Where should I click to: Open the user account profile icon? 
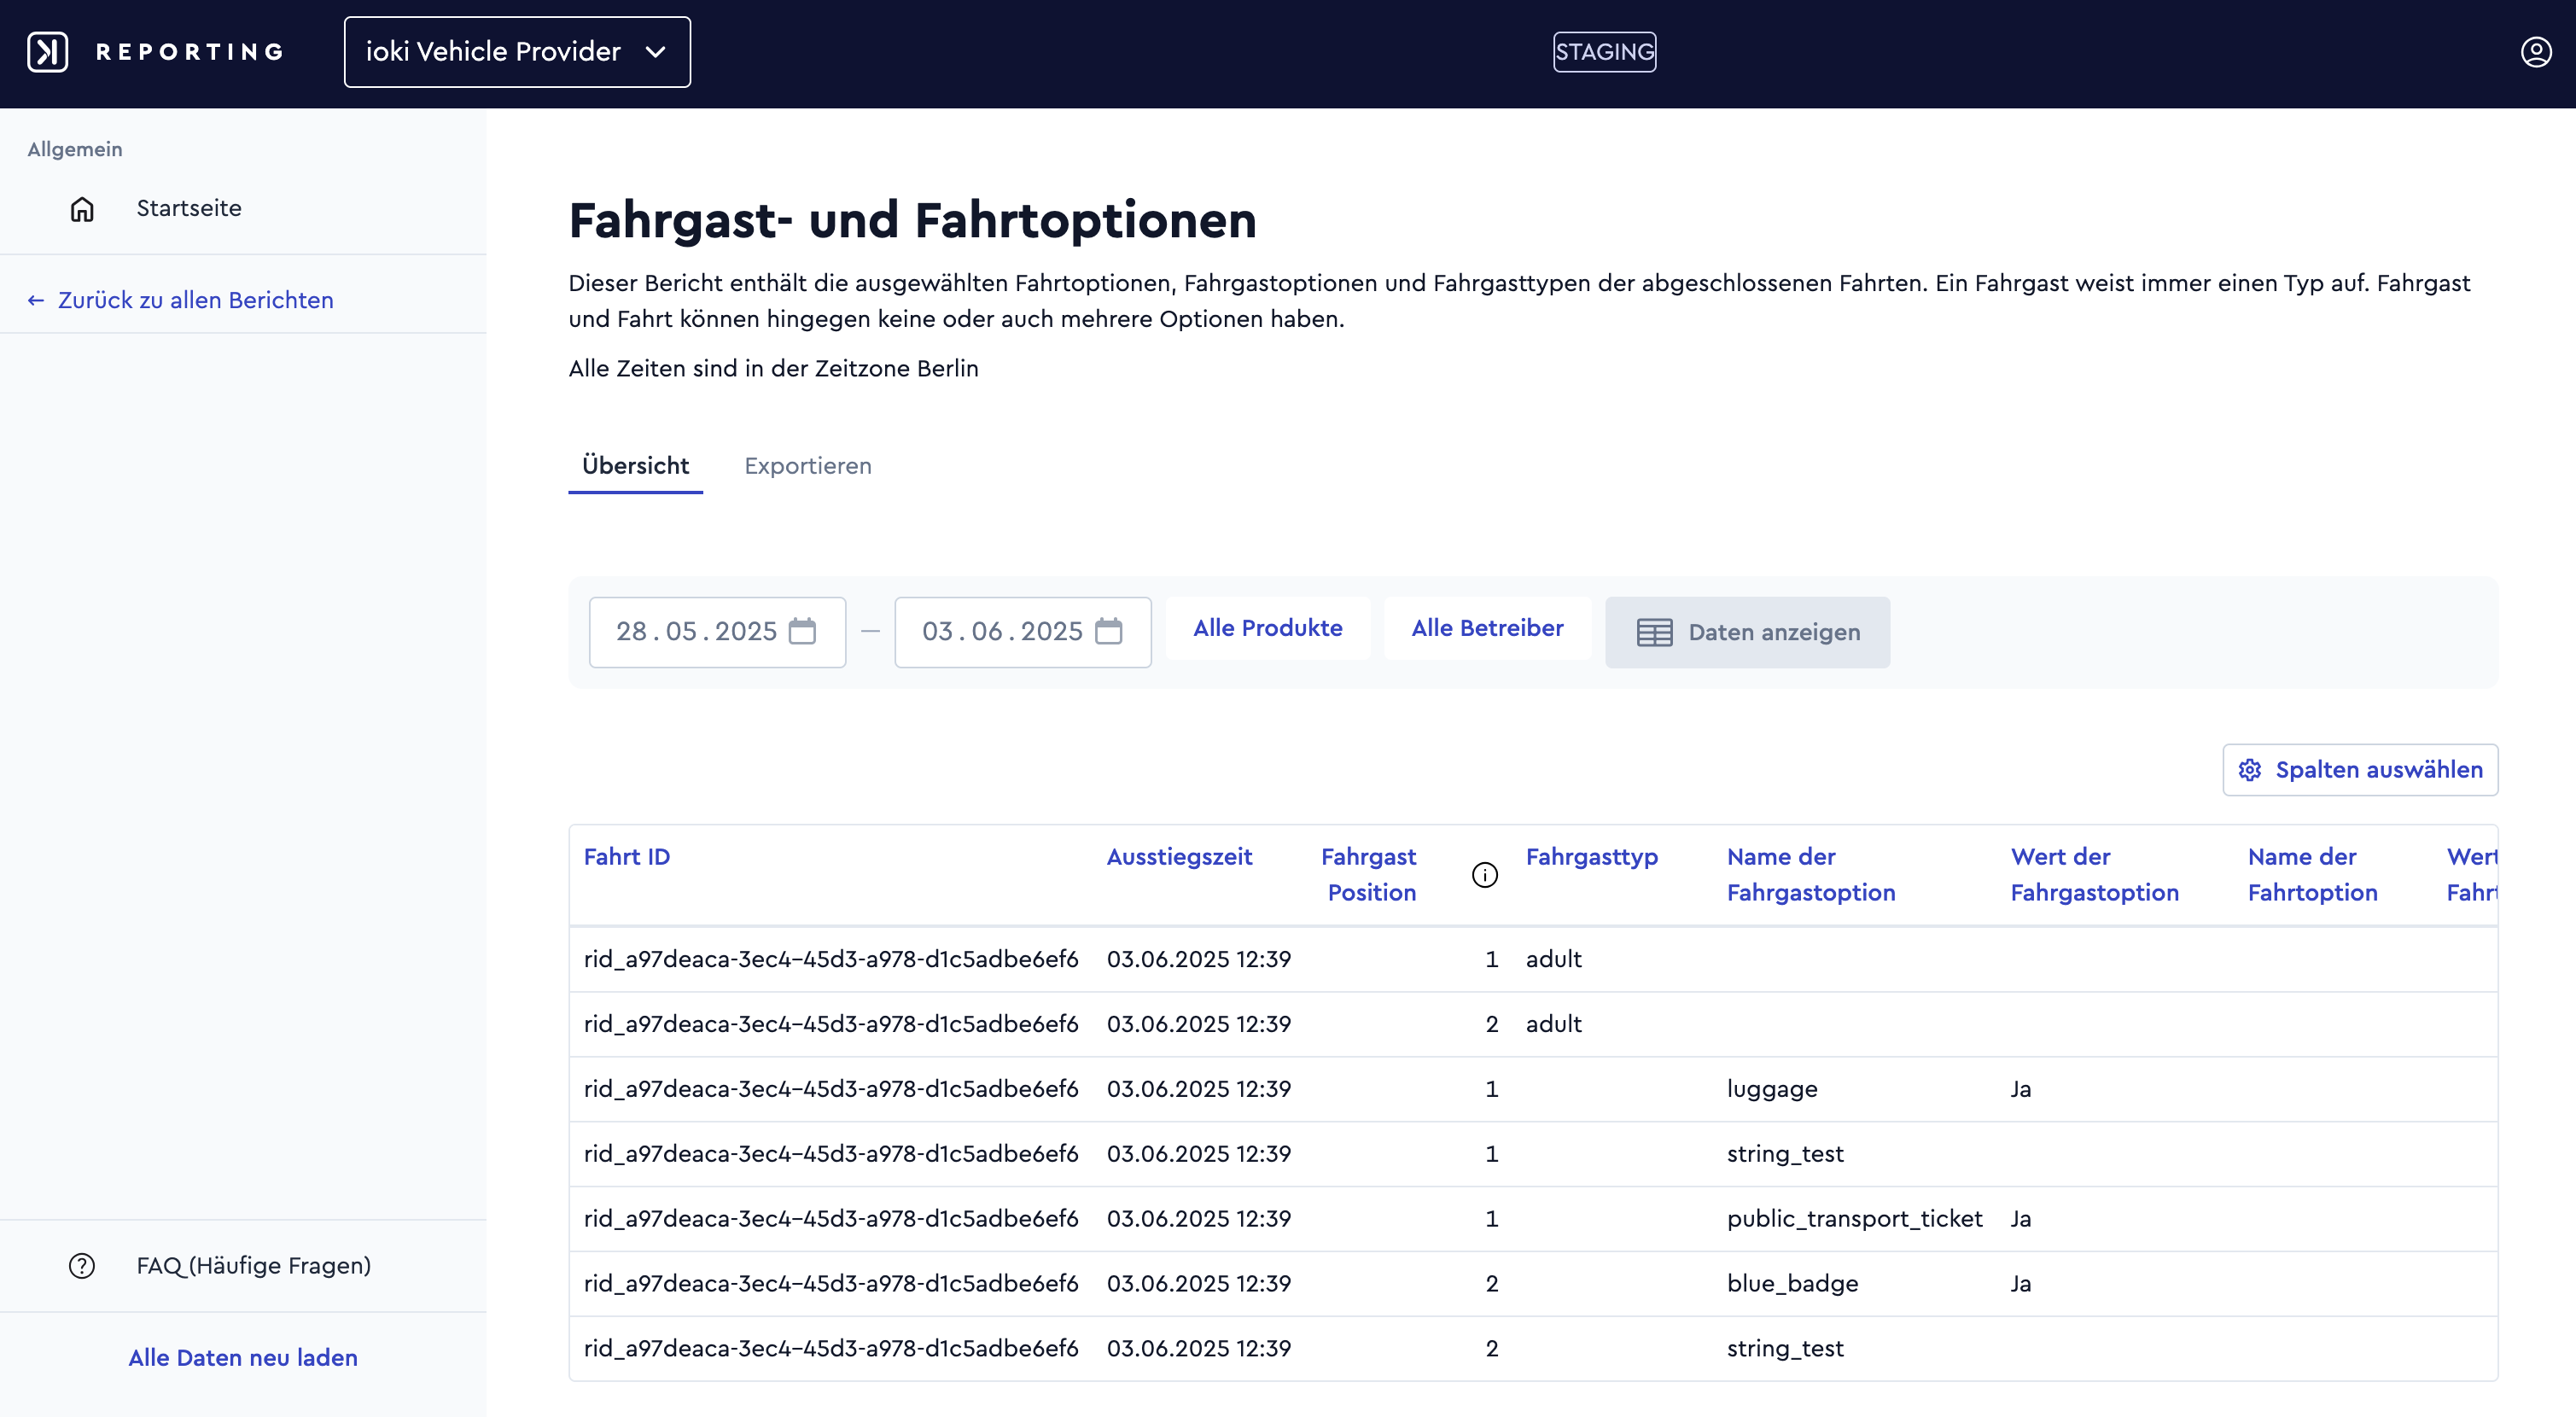click(2536, 52)
